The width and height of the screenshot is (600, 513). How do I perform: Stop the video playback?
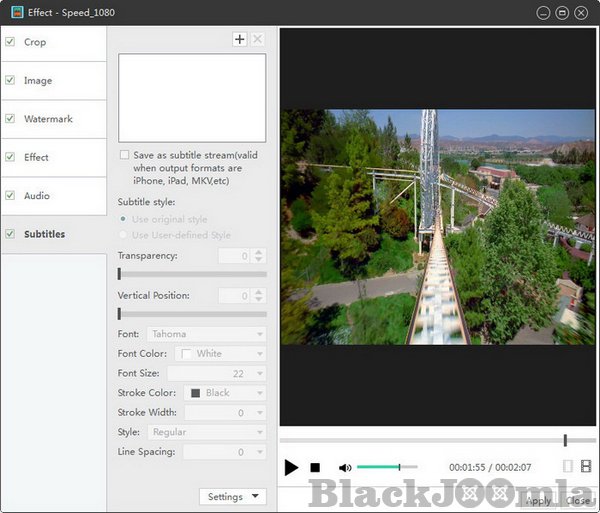click(x=315, y=467)
